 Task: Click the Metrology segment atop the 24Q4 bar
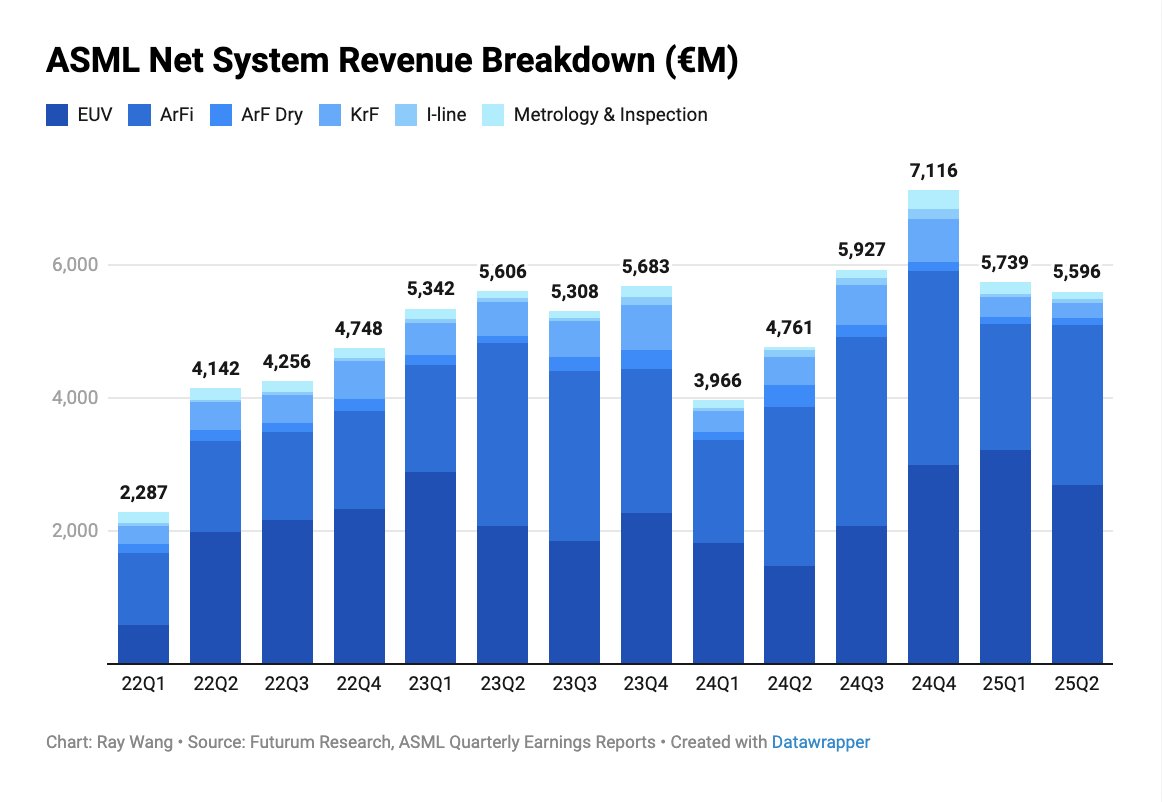[933, 199]
